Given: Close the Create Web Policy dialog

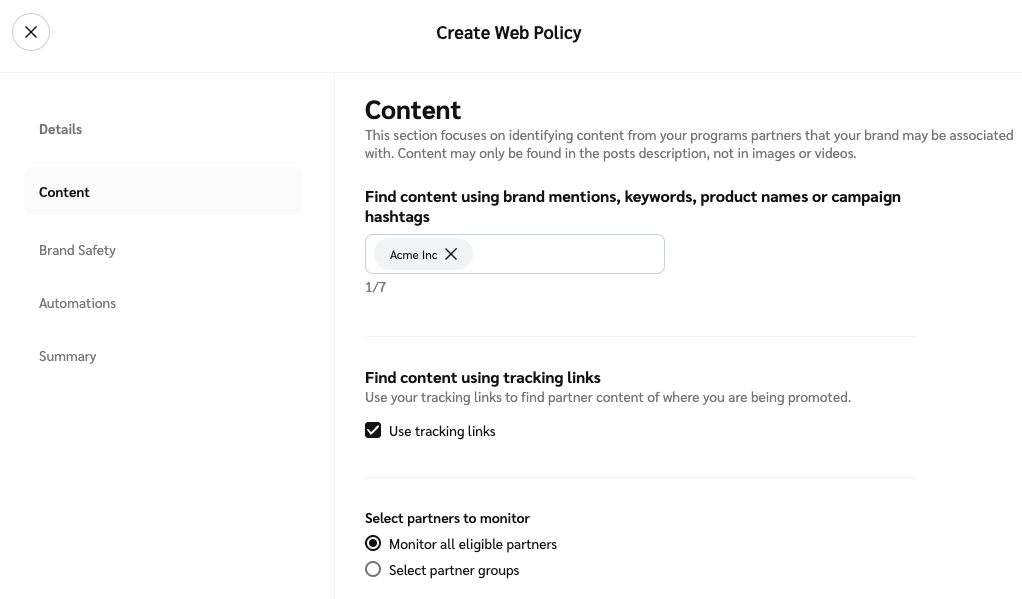Looking at the screenshot, I should pos(31,32).
